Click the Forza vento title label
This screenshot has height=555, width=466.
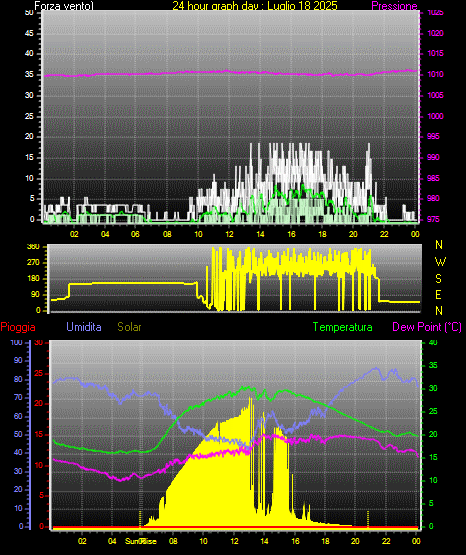point(64,6)
